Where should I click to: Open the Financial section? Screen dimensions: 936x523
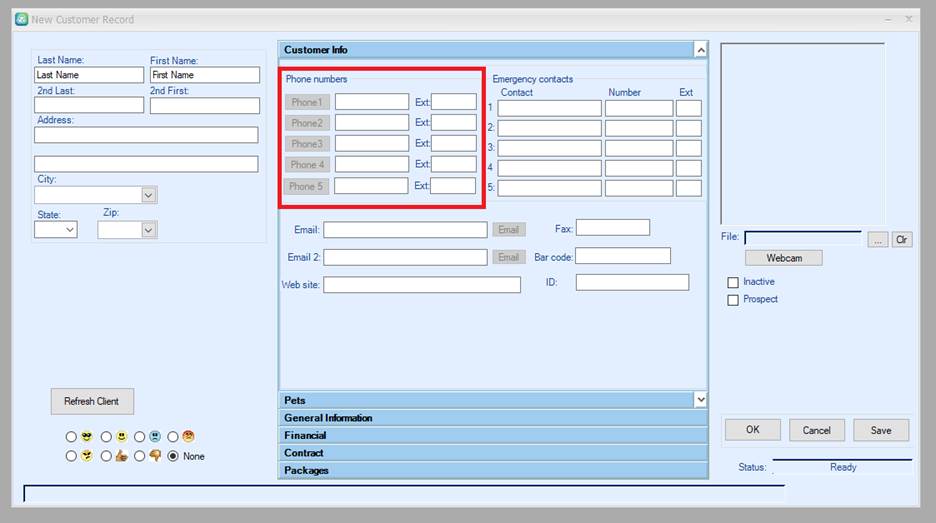(492, 436)
